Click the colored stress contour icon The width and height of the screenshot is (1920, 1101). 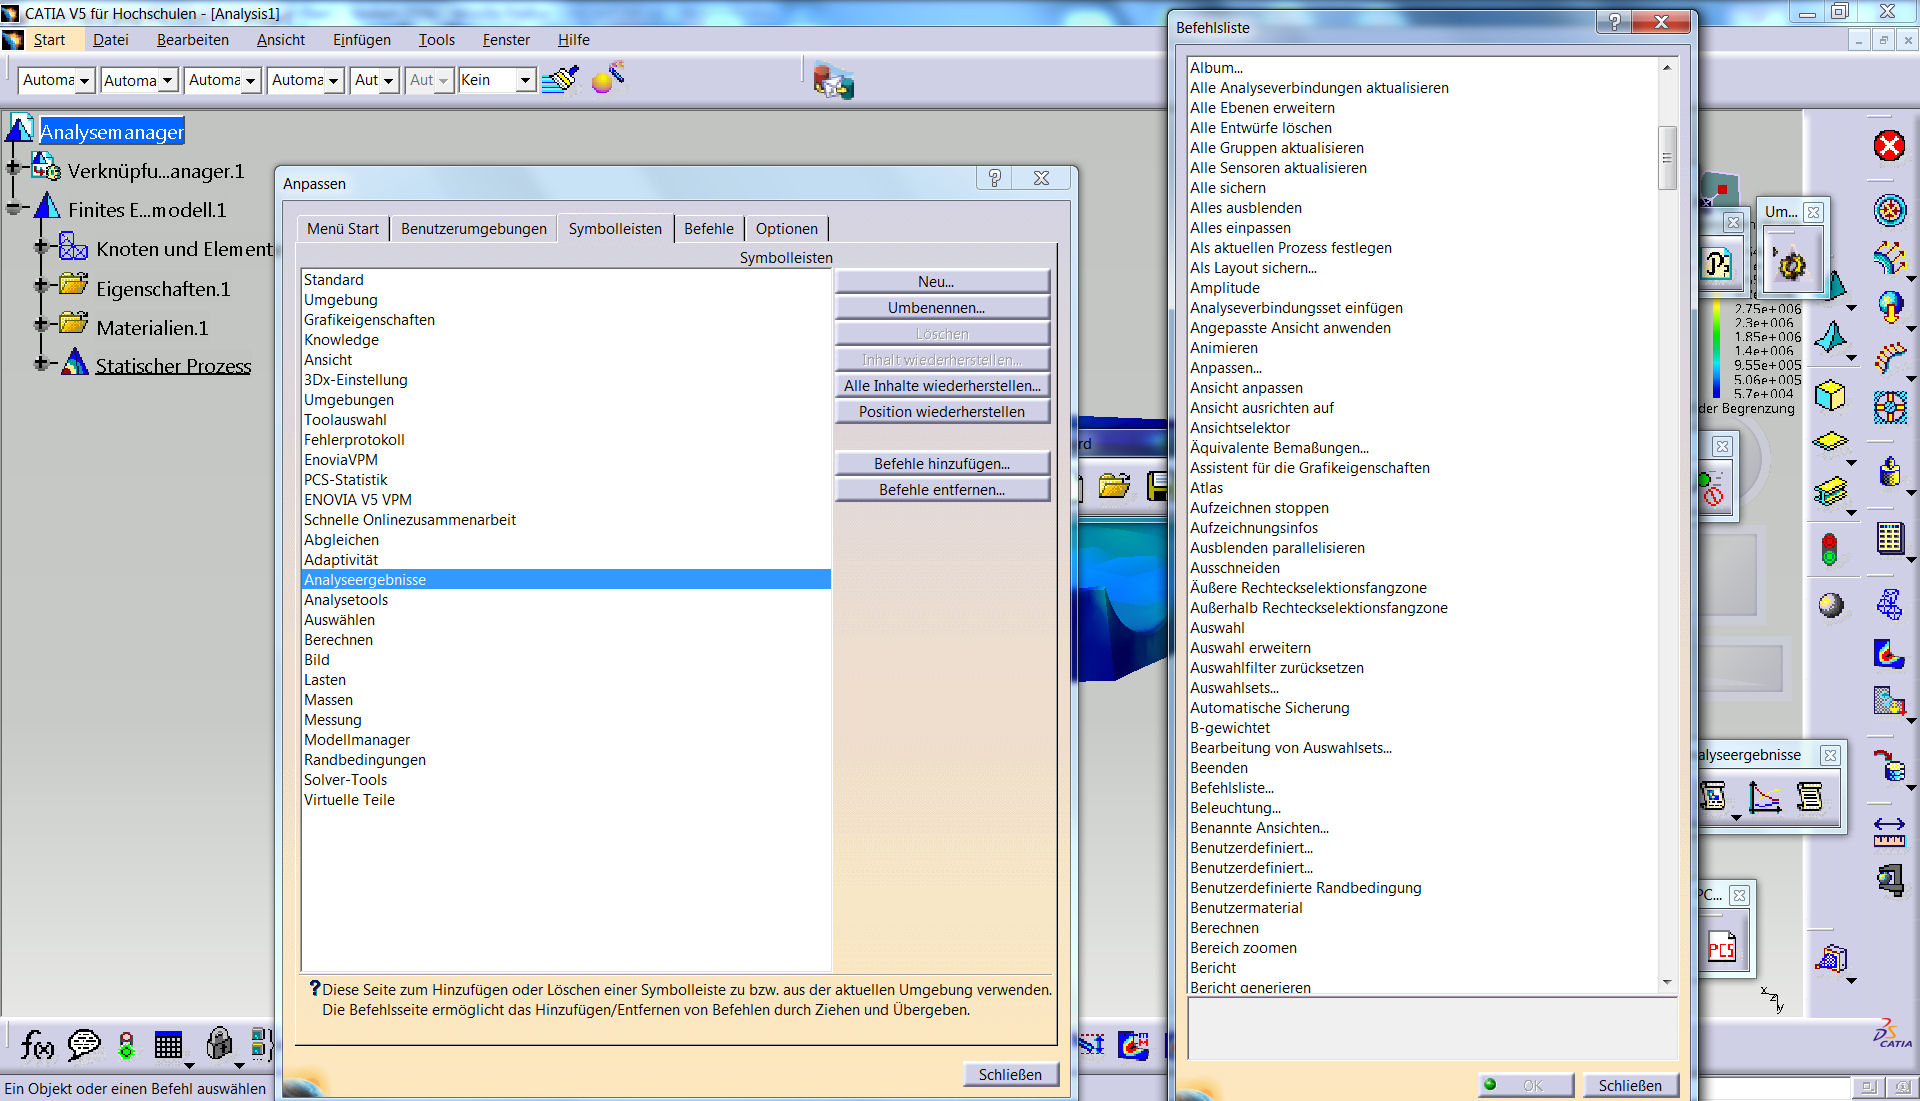(1889, 654)
